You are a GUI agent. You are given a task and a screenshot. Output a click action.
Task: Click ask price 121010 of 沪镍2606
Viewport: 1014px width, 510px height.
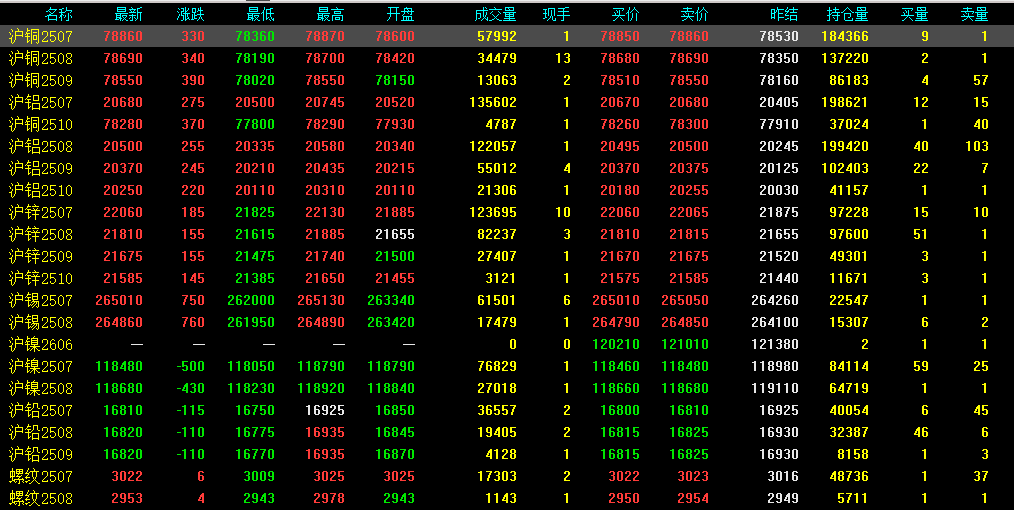tap(685, 345)
